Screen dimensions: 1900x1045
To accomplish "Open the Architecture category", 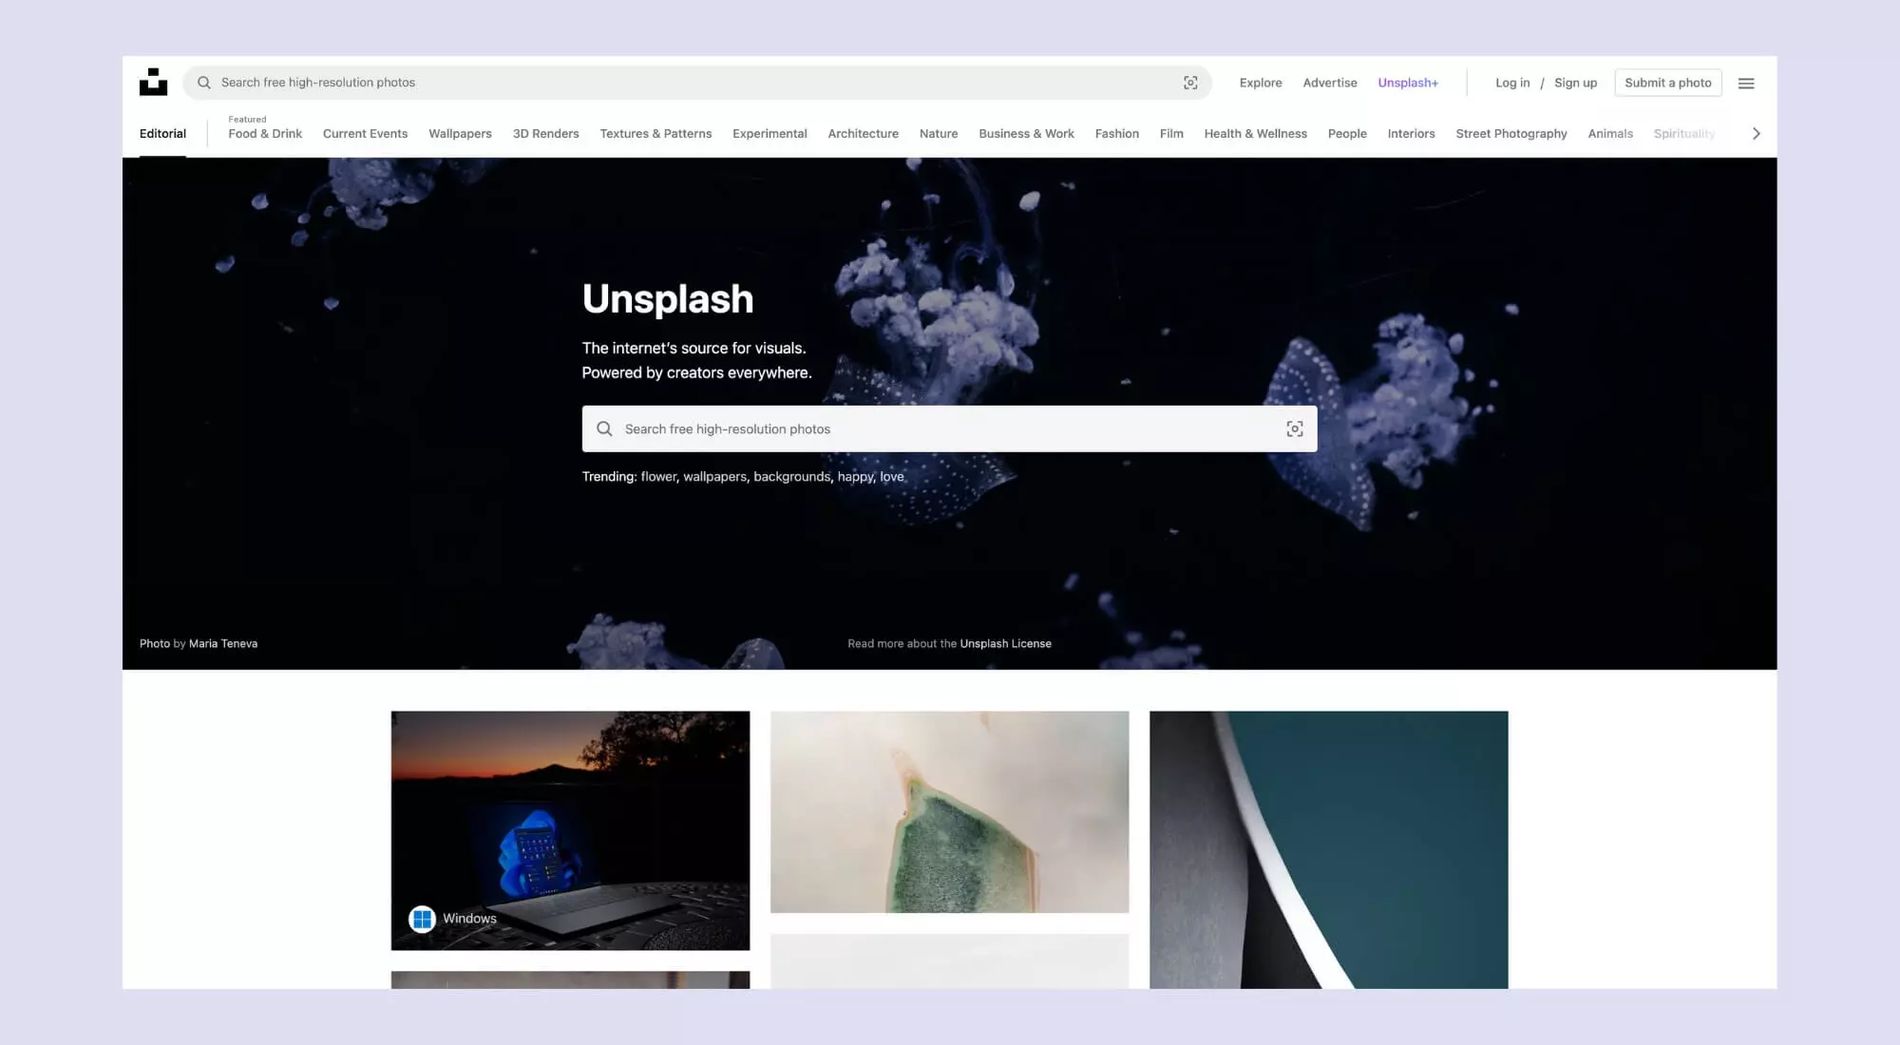I will coord(862,133).
